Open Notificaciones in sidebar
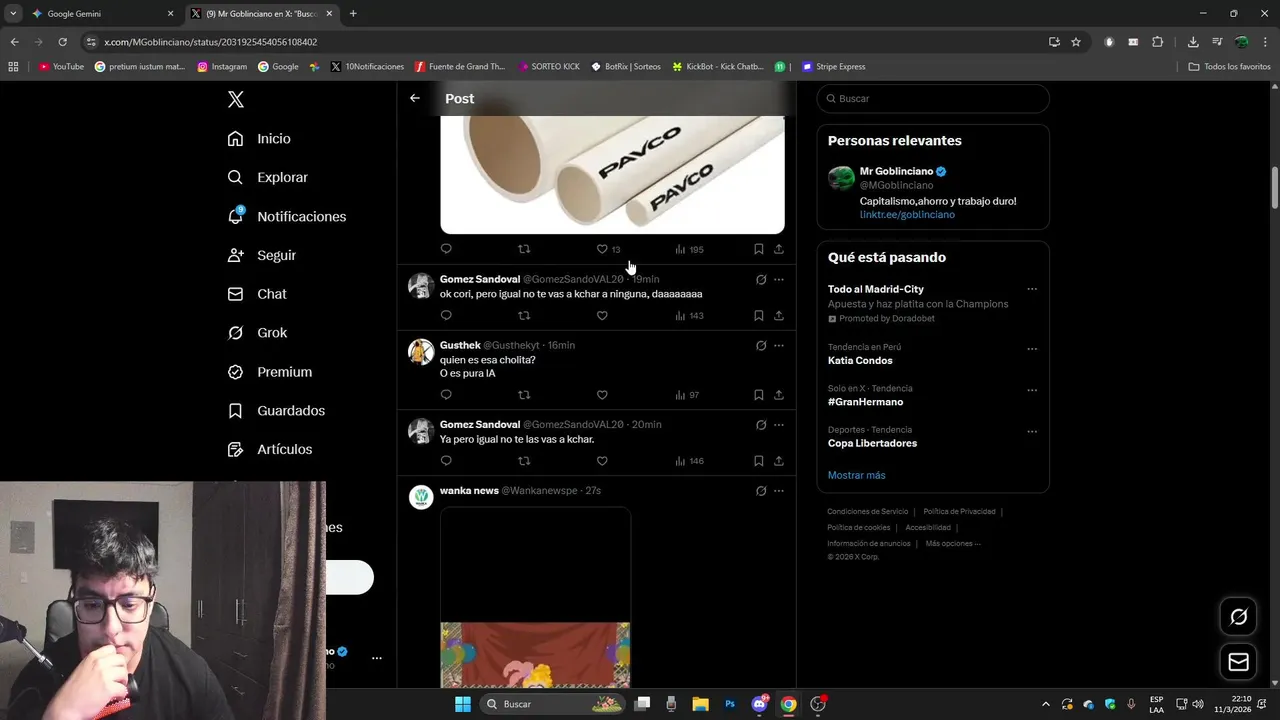This screenshot has width=1280, height=720. (x=286, y=216)
